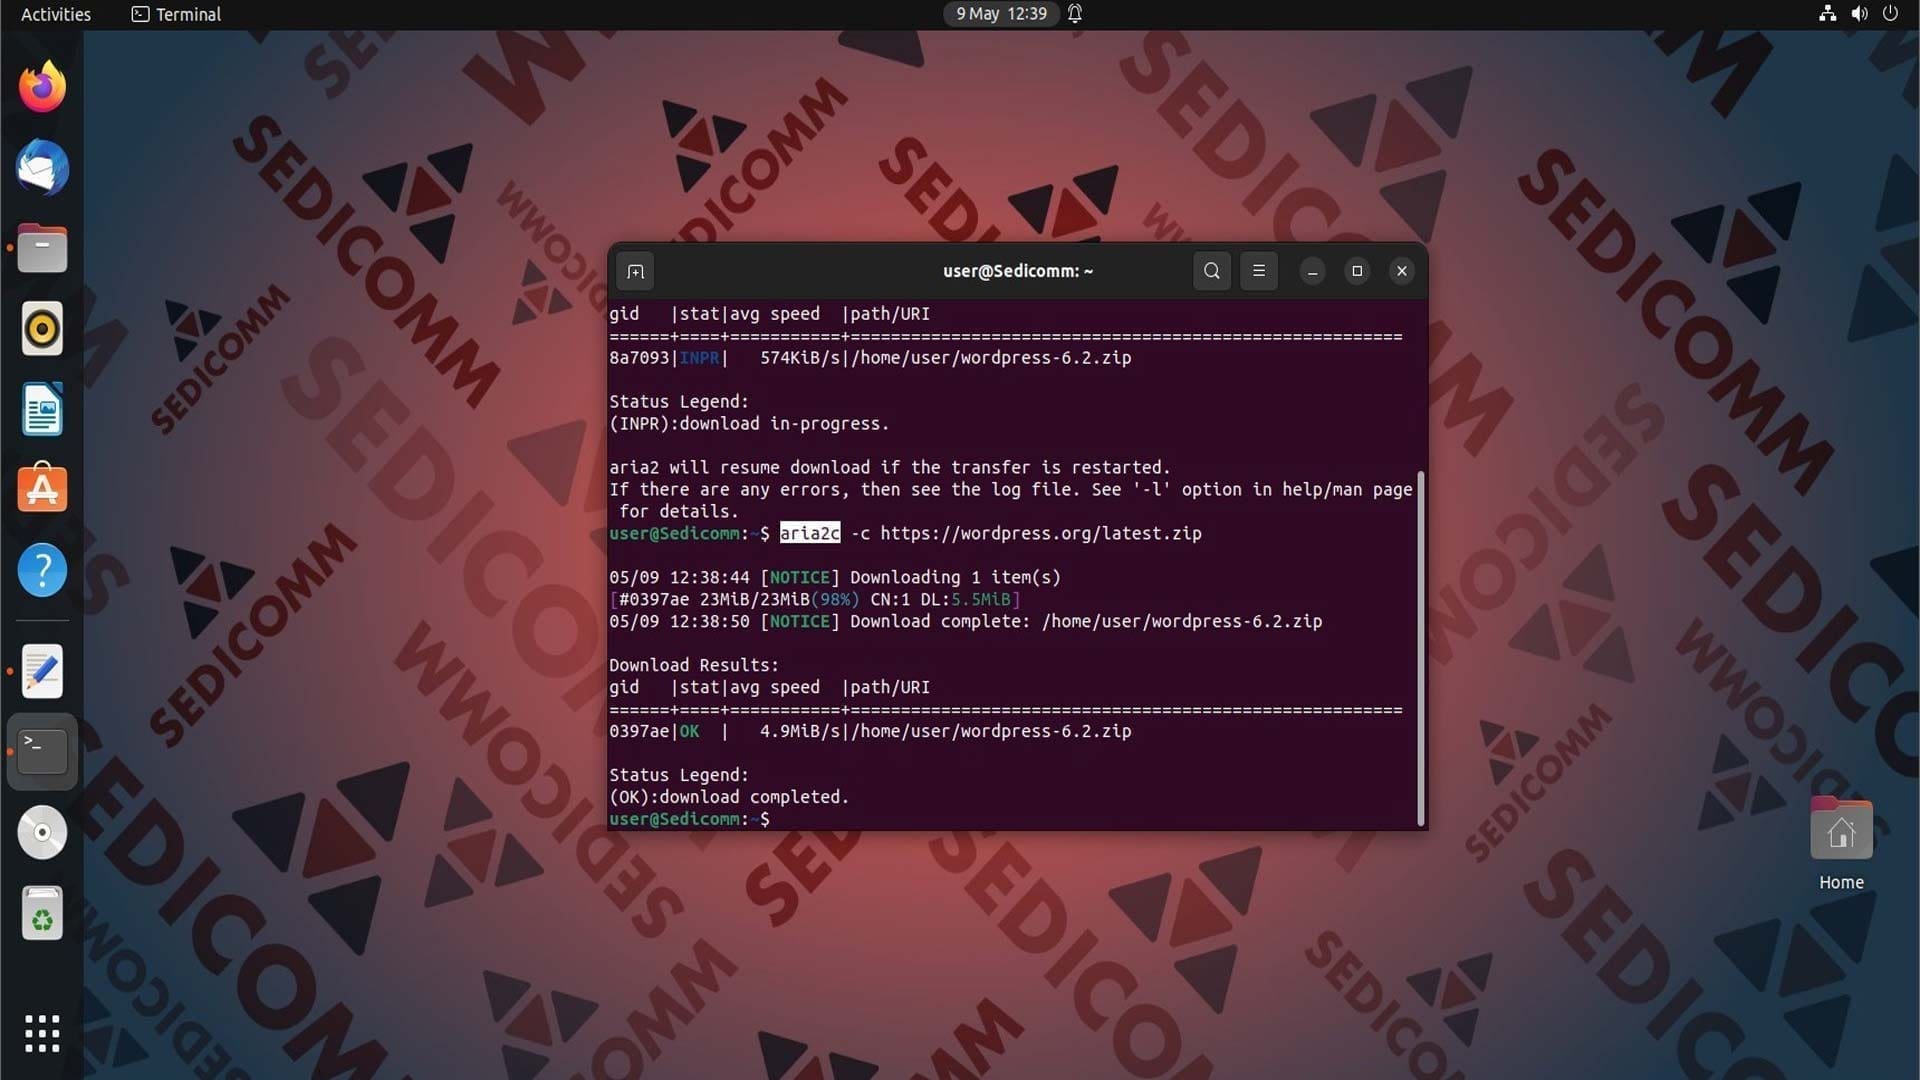Open Firefox from the dock

[42, 87]
